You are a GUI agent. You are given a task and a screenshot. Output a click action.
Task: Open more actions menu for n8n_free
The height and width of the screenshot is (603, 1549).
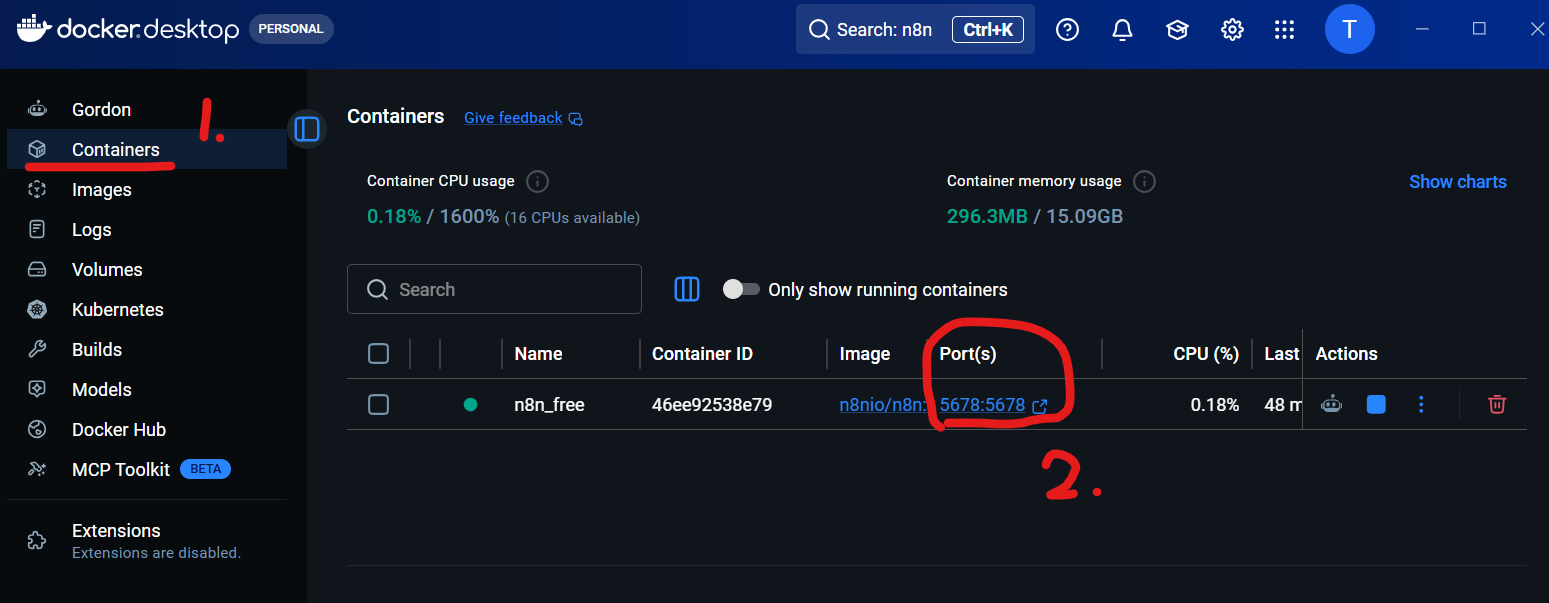click(x=1421, y=404)
